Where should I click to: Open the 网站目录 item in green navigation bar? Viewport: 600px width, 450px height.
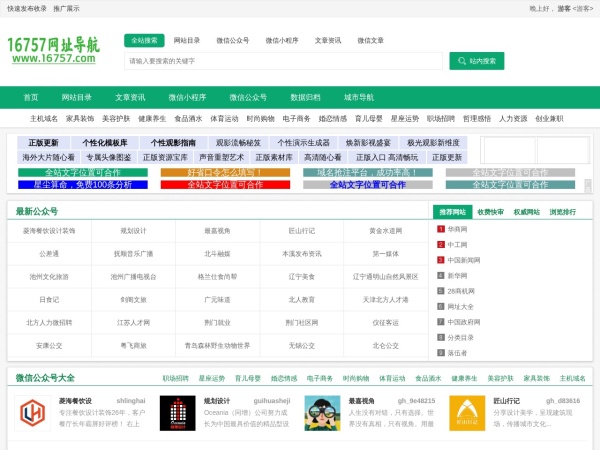point(76,97)
